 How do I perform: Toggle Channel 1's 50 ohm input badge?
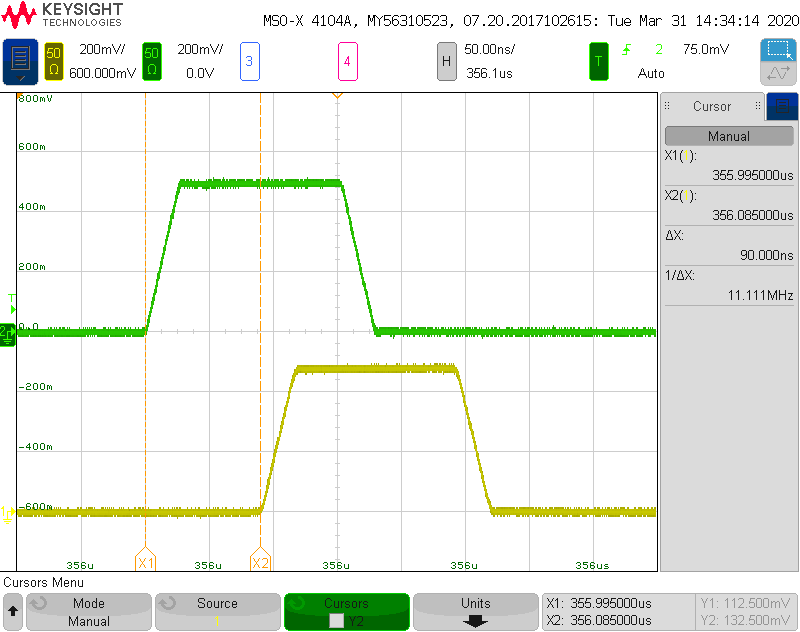tap(53, 60)
